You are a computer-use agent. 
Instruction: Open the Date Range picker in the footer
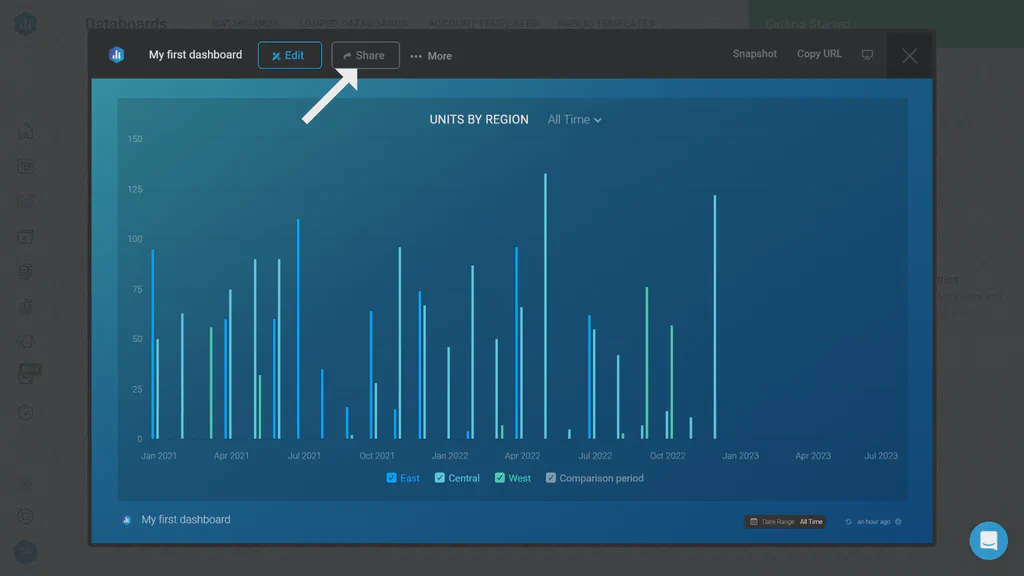[x=785, y=521]
